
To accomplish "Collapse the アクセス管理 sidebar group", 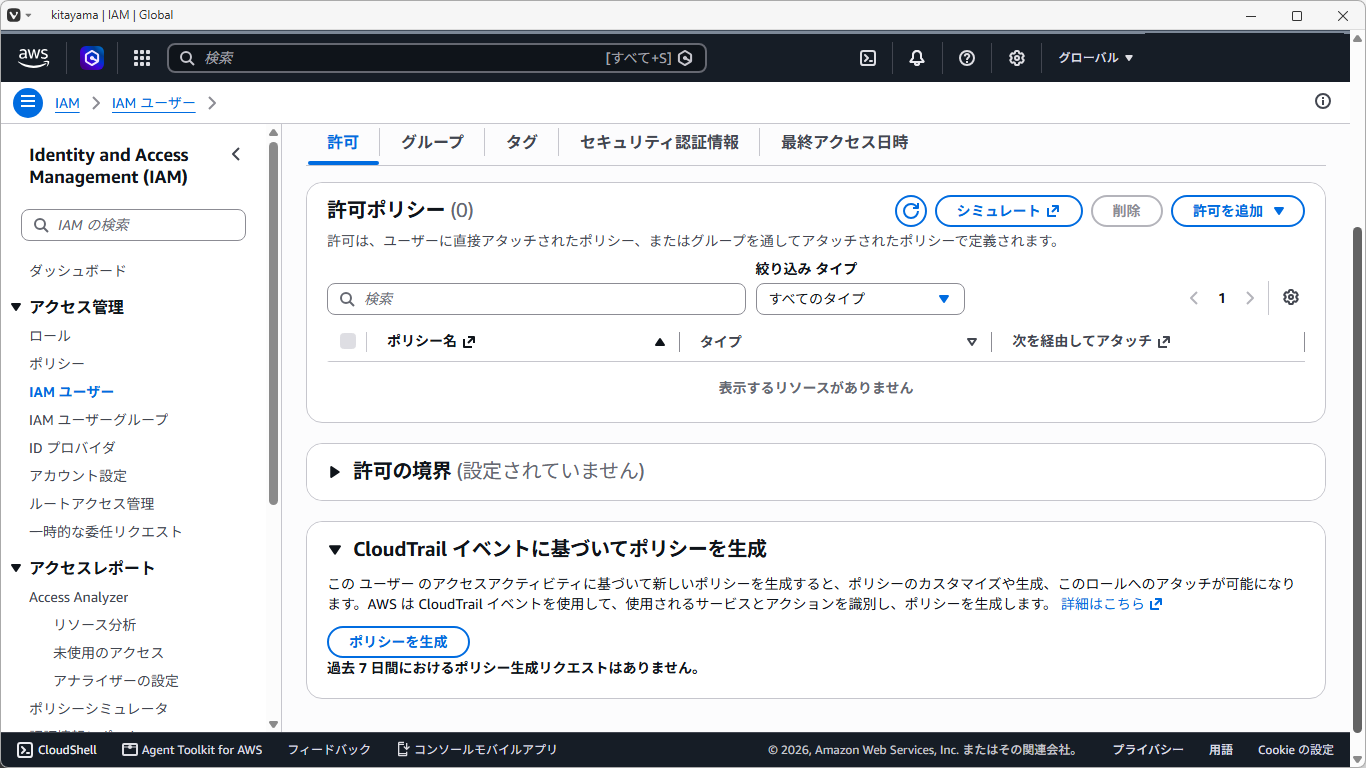I will (x=16, y=307).
